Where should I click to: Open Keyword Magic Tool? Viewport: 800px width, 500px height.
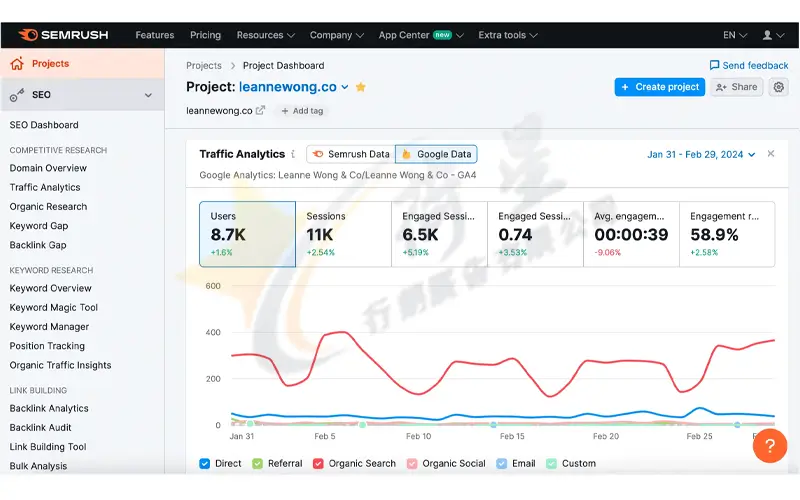[54, 308]
